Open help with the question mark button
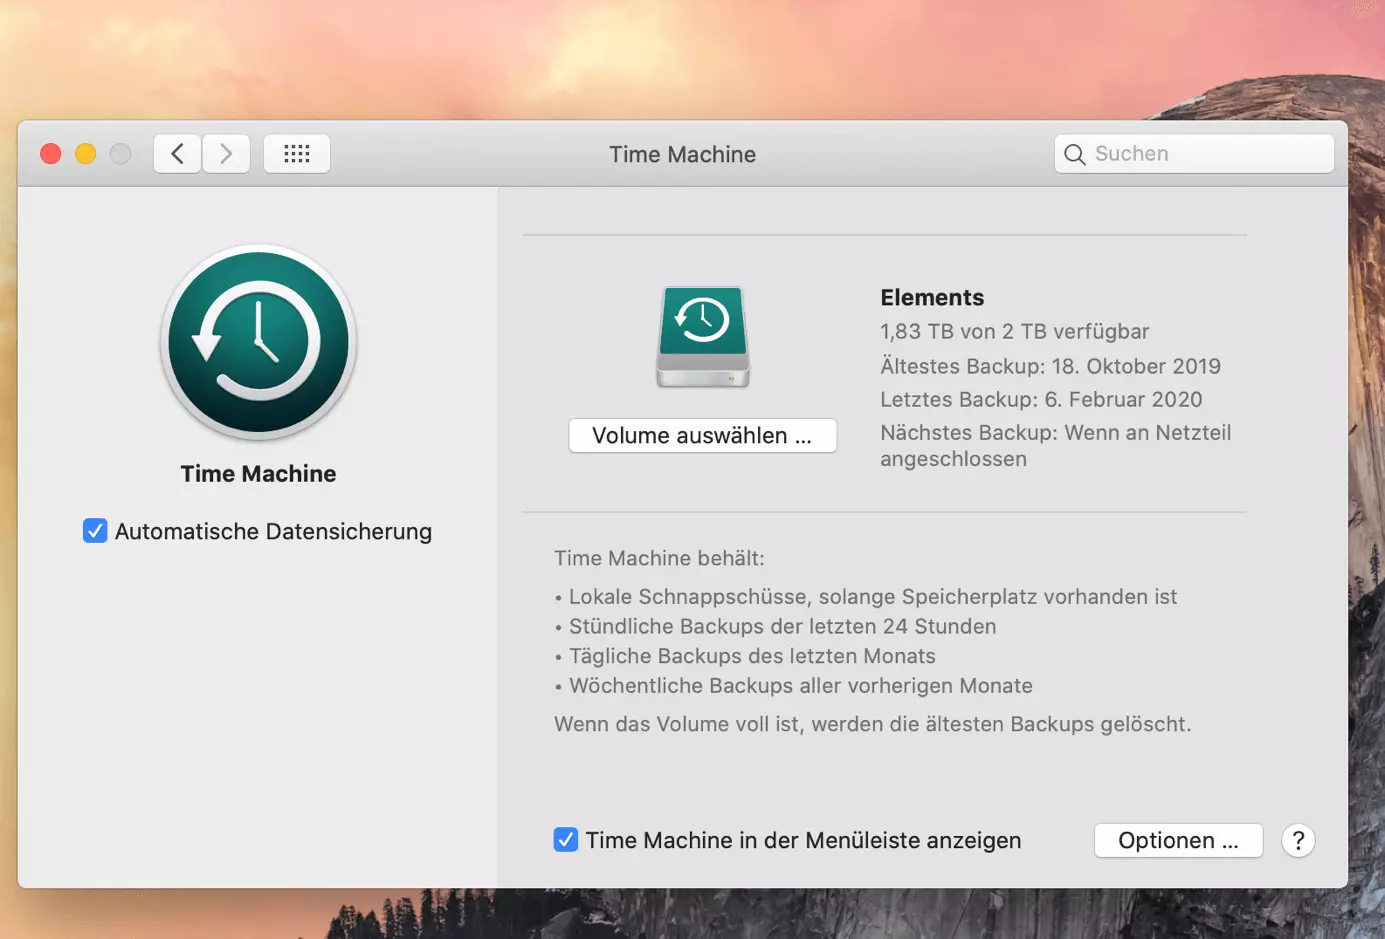This screenshot has height=939, width=1385. [1298, 841]
